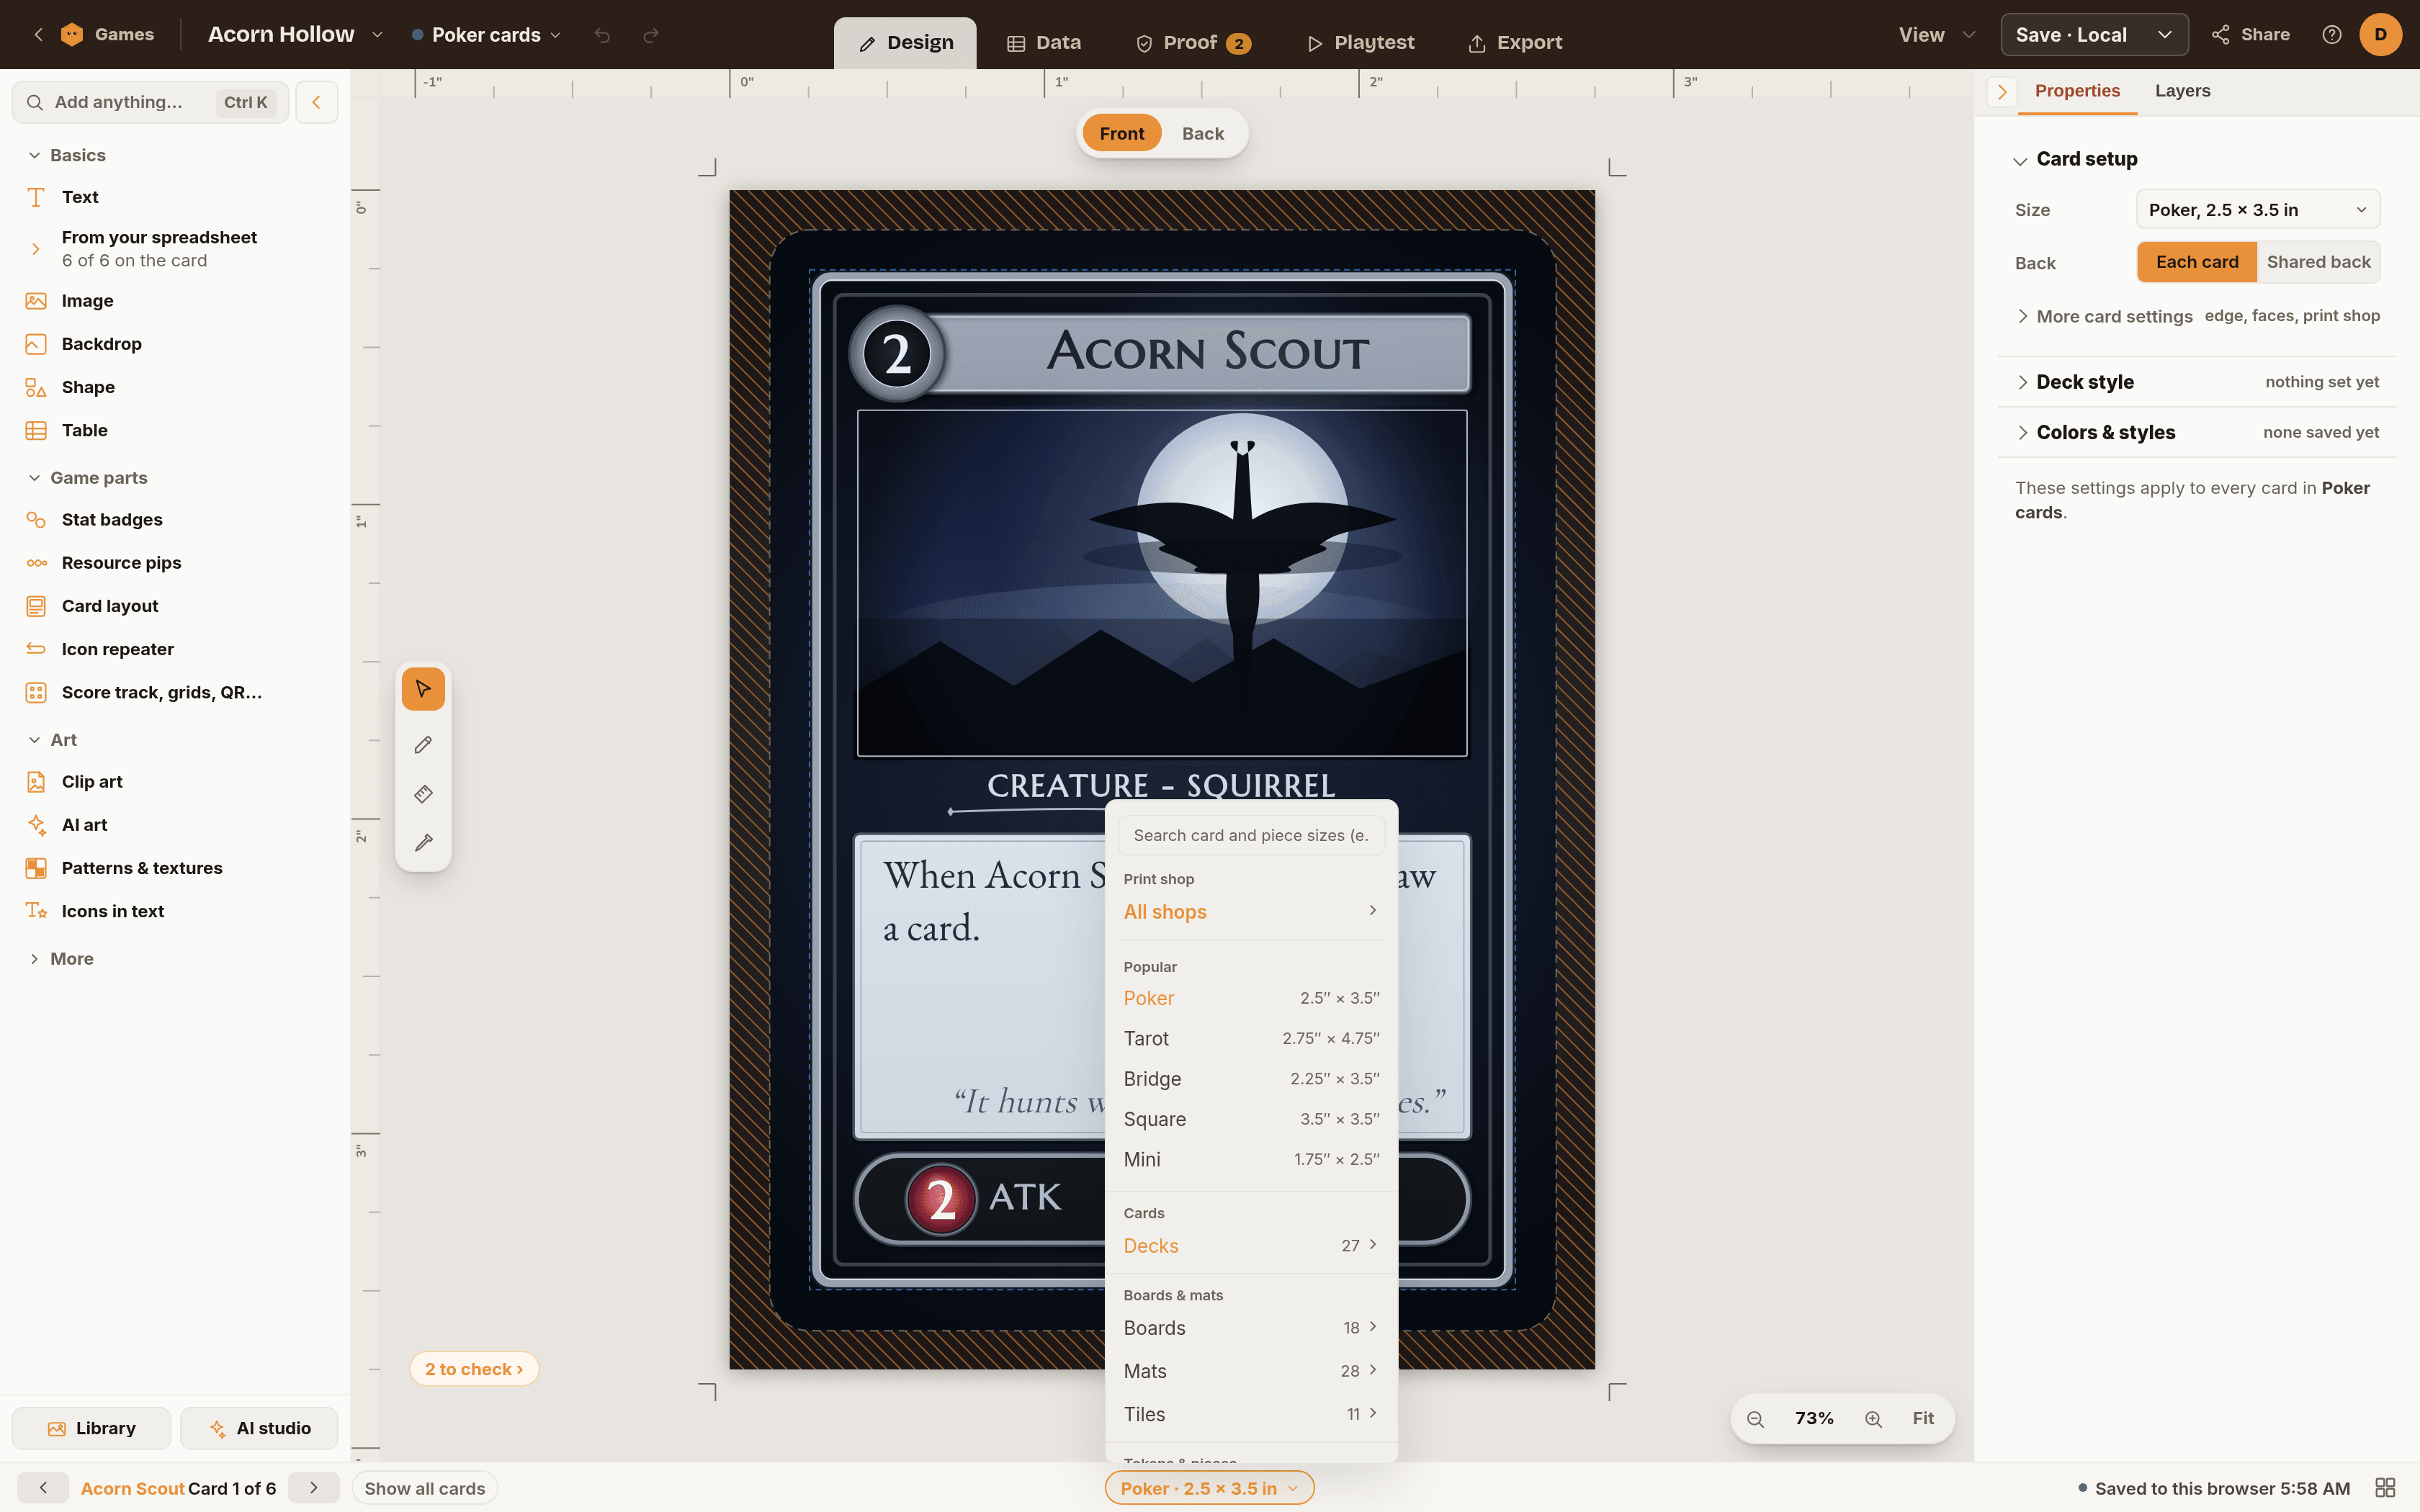This screenshot has width=2420, height=1512.
Task: Click the redo arrow icon
Action: click(651, 35)
